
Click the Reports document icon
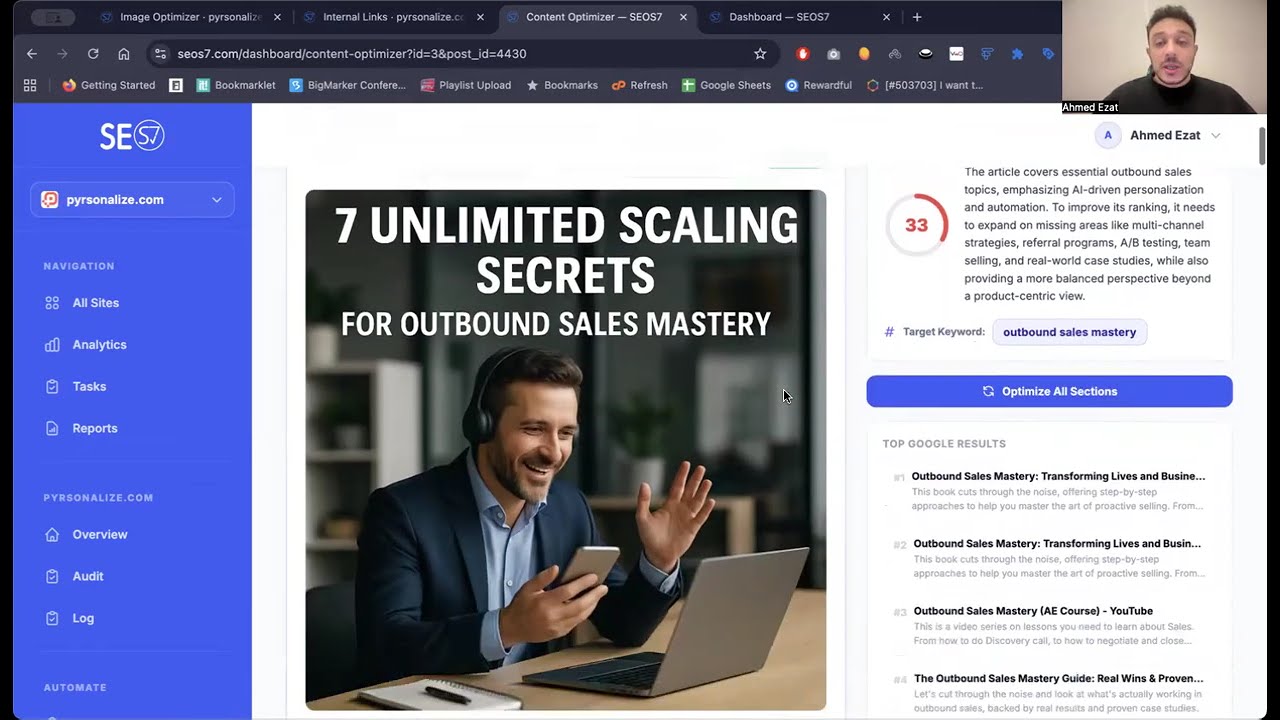[x=52, y=429]
